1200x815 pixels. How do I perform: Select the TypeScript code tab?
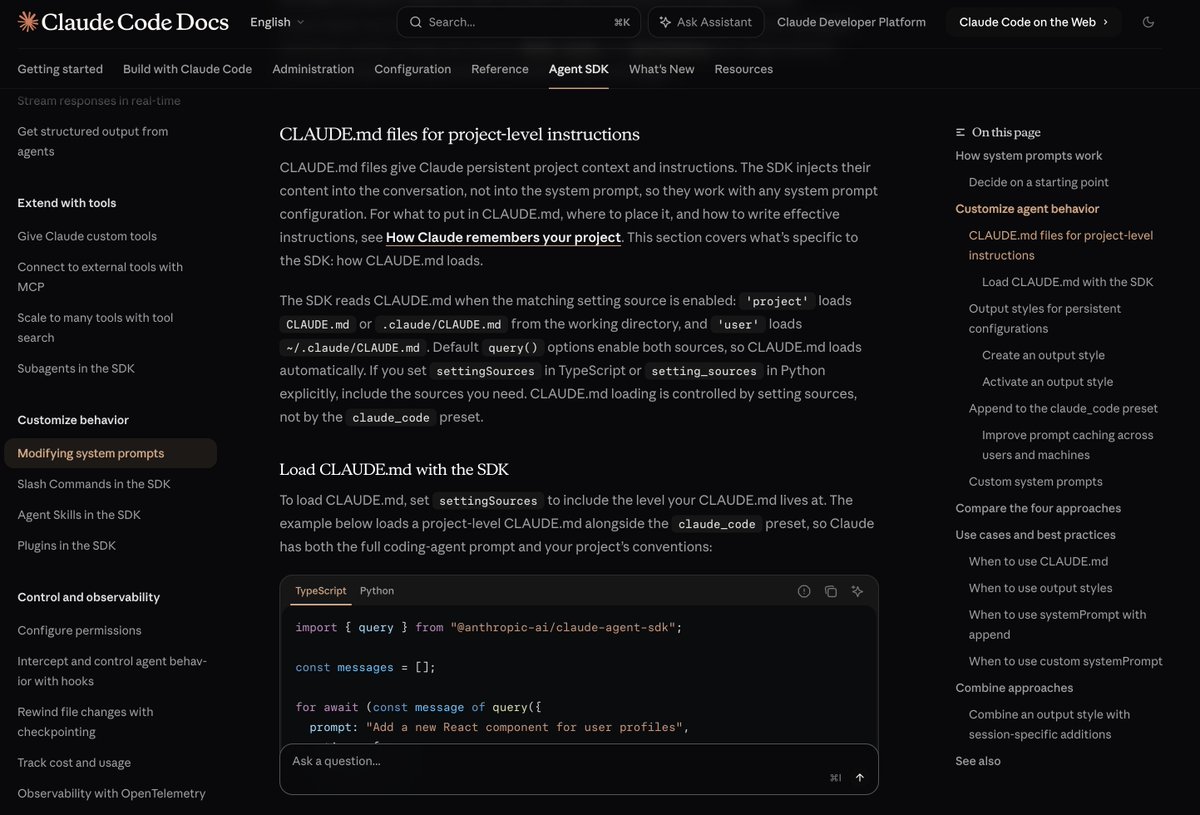coord(321,591)
